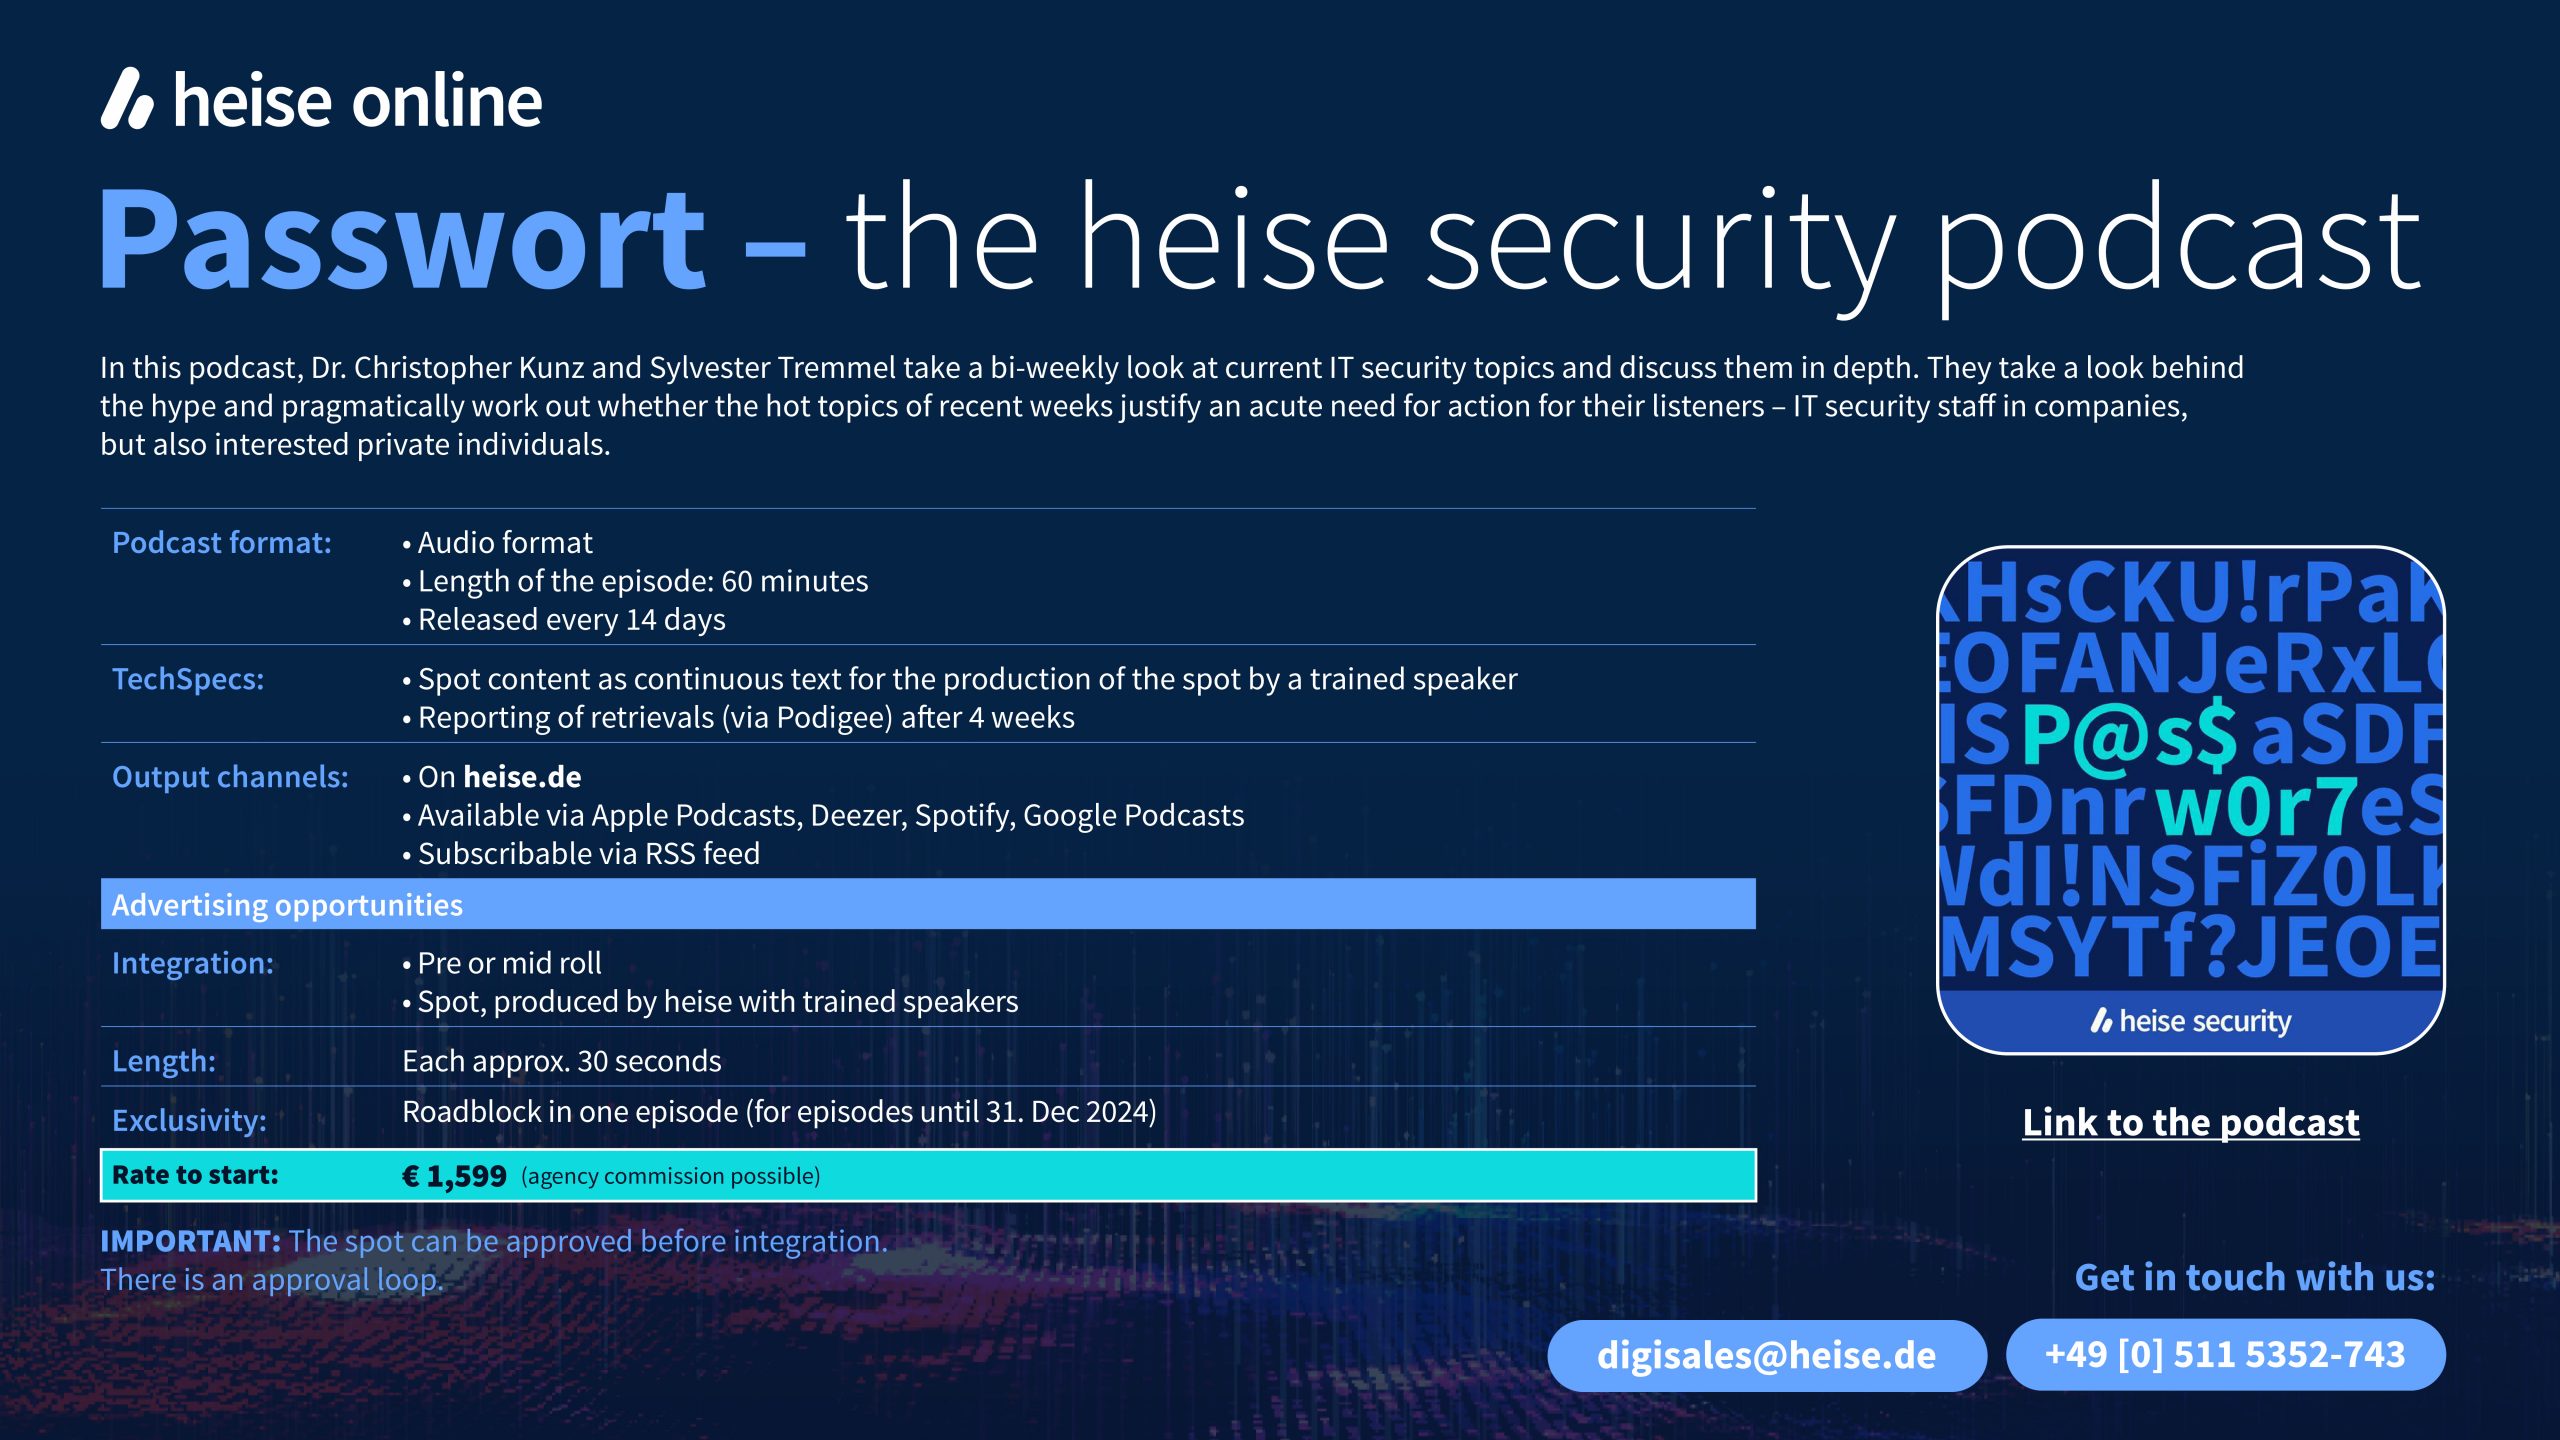Image resolution: width=2560 pixels, height=1440 pixels.
Task: Click the "Podcast format:" row label
Action: [221, 543]
